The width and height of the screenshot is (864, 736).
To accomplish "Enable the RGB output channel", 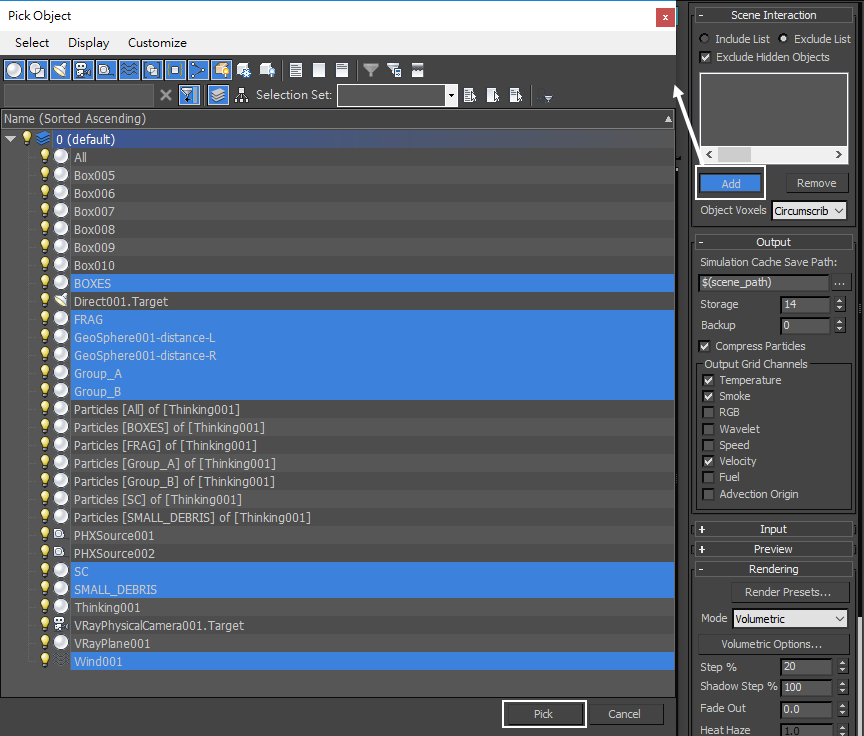I will 709,412.
